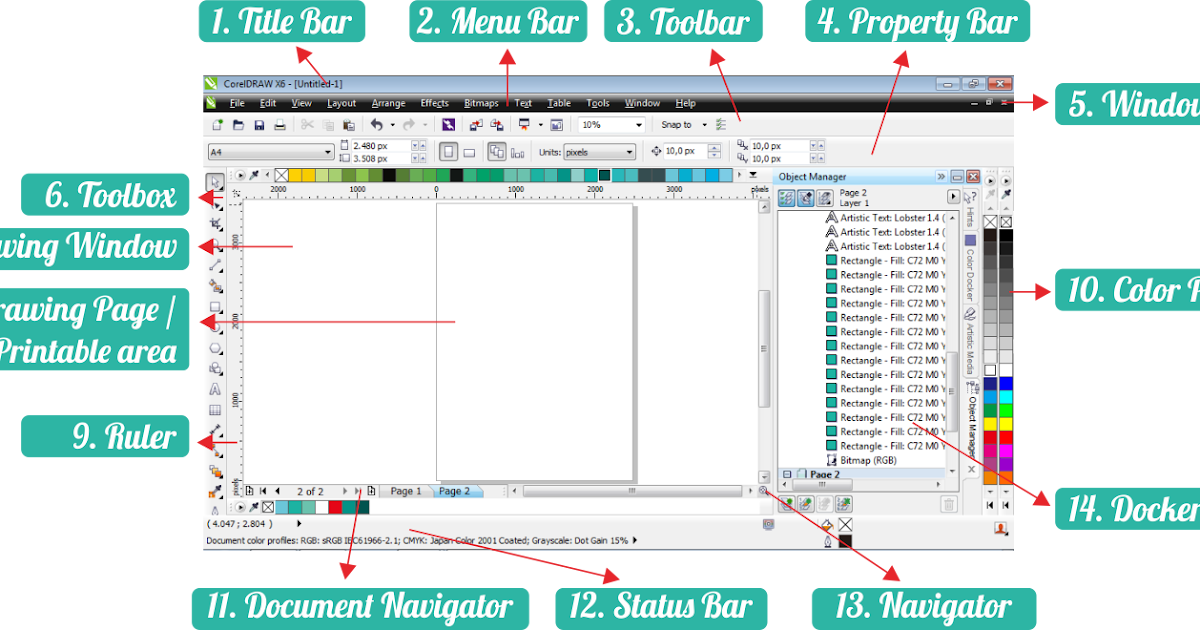Click the Print icon in the toolbar
This screenshot has width=1200, height=630.
[278, 124]
